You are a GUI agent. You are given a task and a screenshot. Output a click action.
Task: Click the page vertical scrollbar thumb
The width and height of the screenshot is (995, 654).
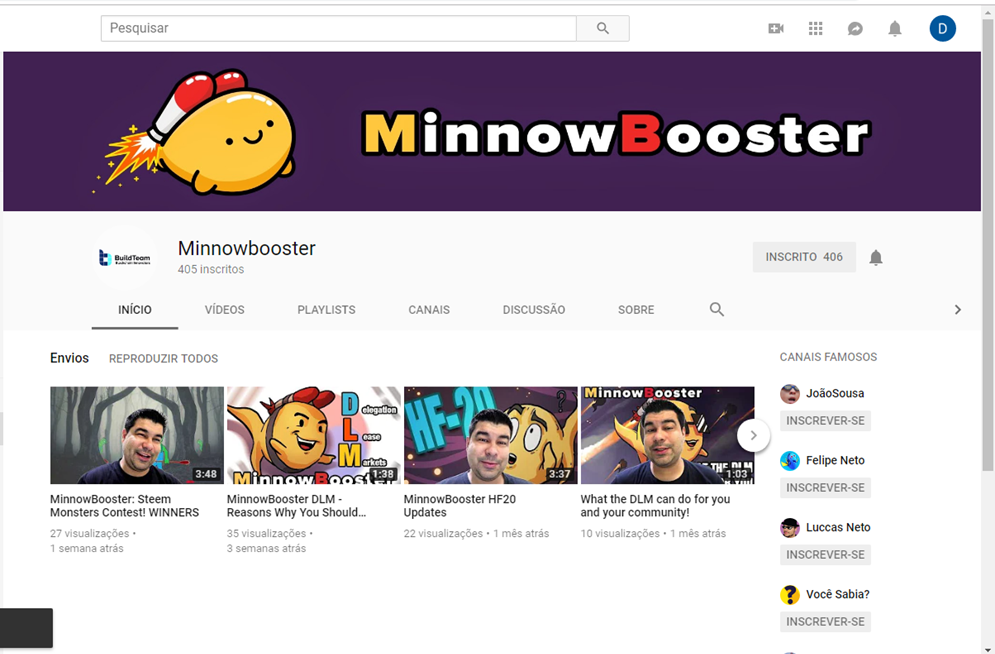click(987, 244)
